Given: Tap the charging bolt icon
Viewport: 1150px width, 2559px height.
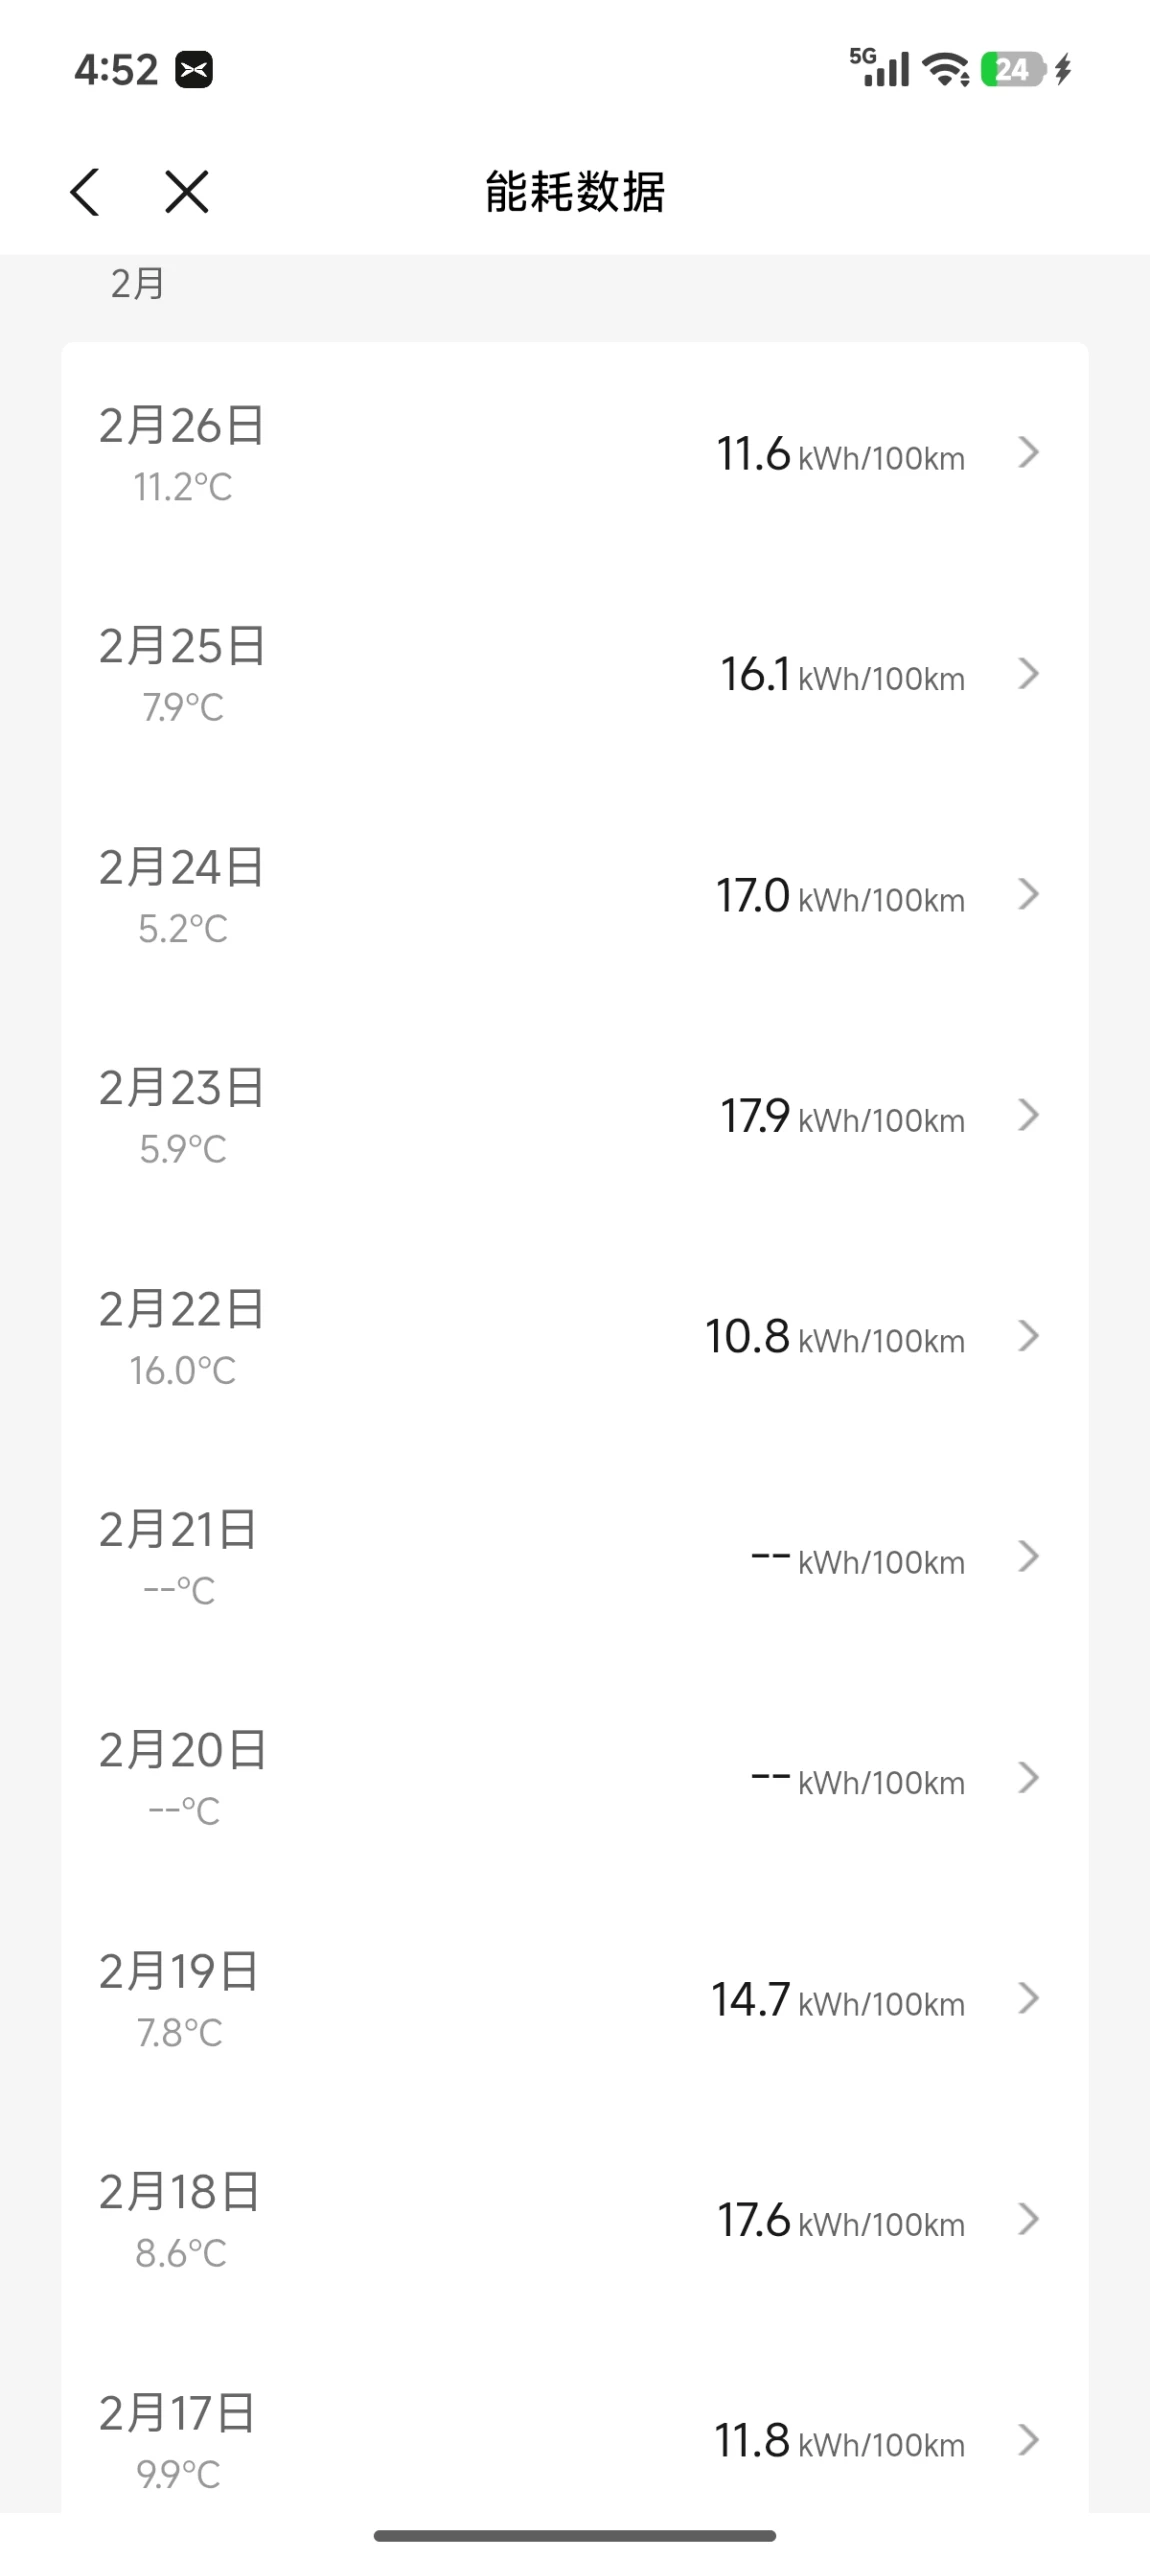Looking at the screenshot, I should pos(1063,70).
